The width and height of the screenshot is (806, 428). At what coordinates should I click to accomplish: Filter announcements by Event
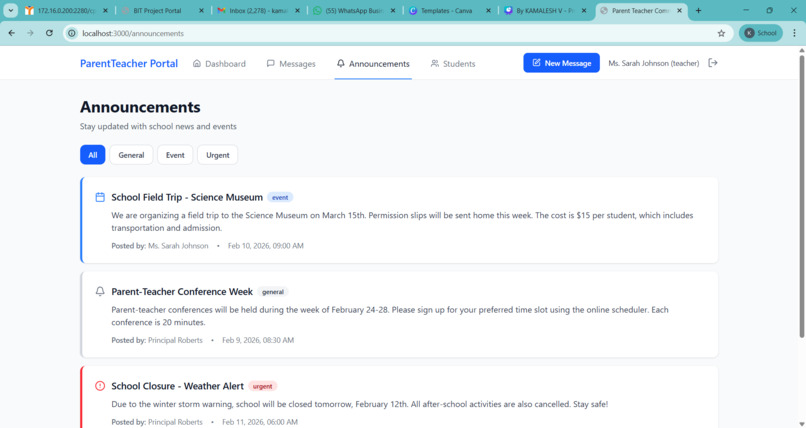175,155
